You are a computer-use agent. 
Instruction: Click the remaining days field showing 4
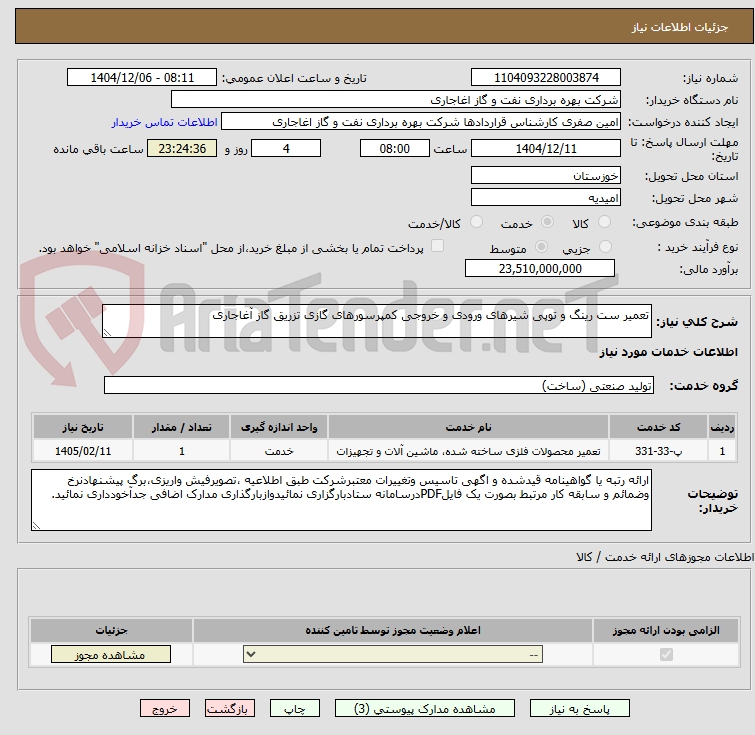point(286,148)
